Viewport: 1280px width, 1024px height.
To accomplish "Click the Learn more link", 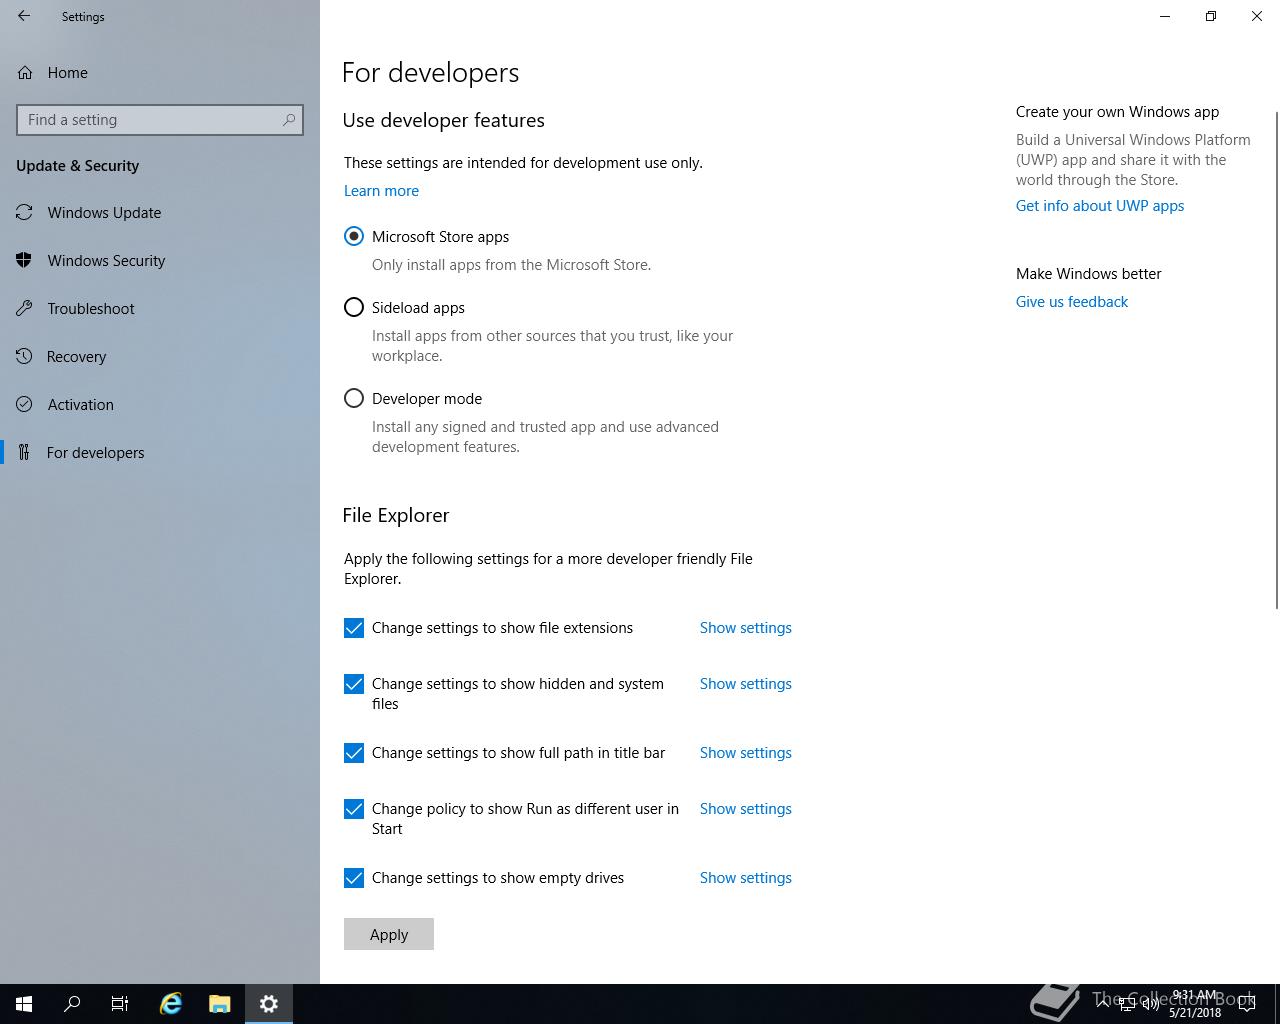I will click(x=381, y=191).
